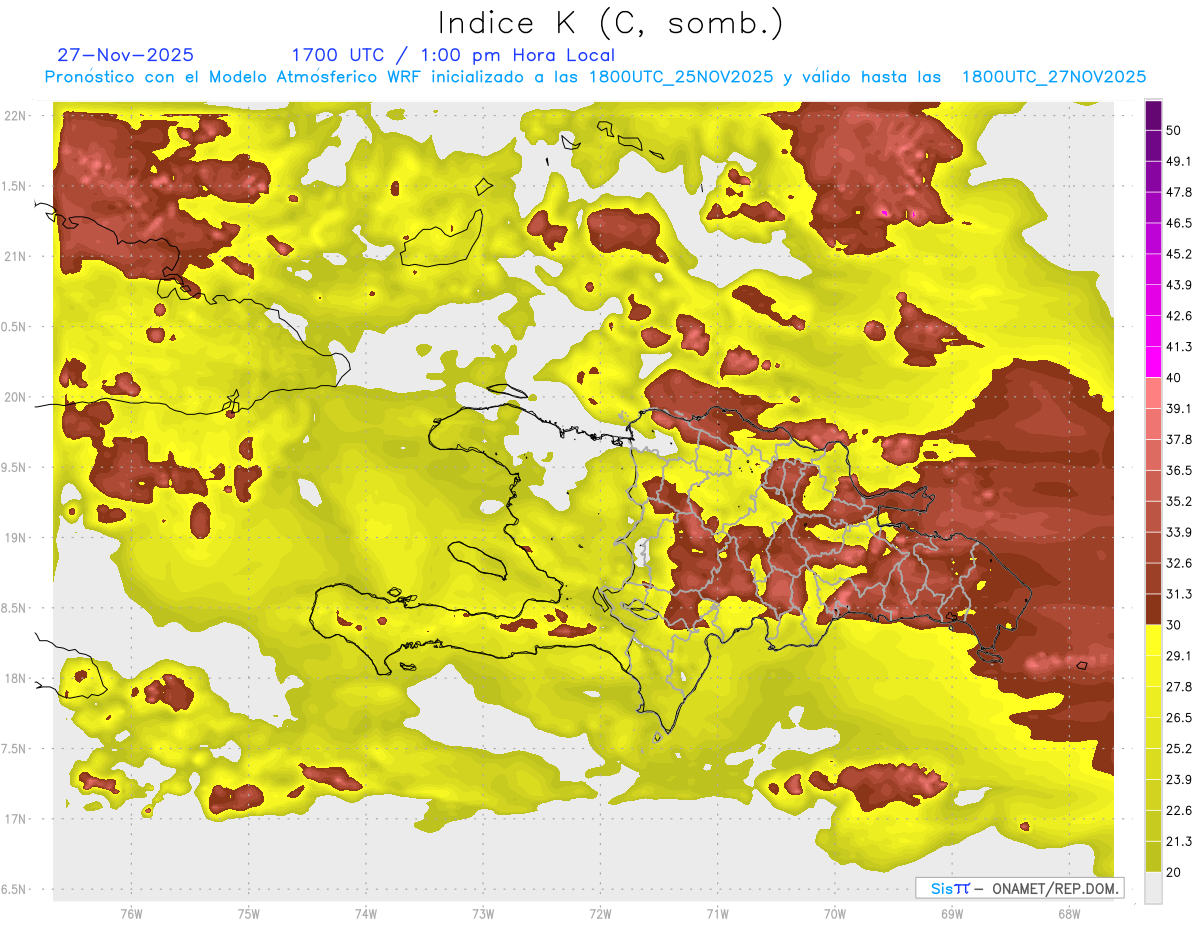Screen dimensions: 1200x927
Task: Click the longitude axis label "76W"
Action: coord(131,914)
